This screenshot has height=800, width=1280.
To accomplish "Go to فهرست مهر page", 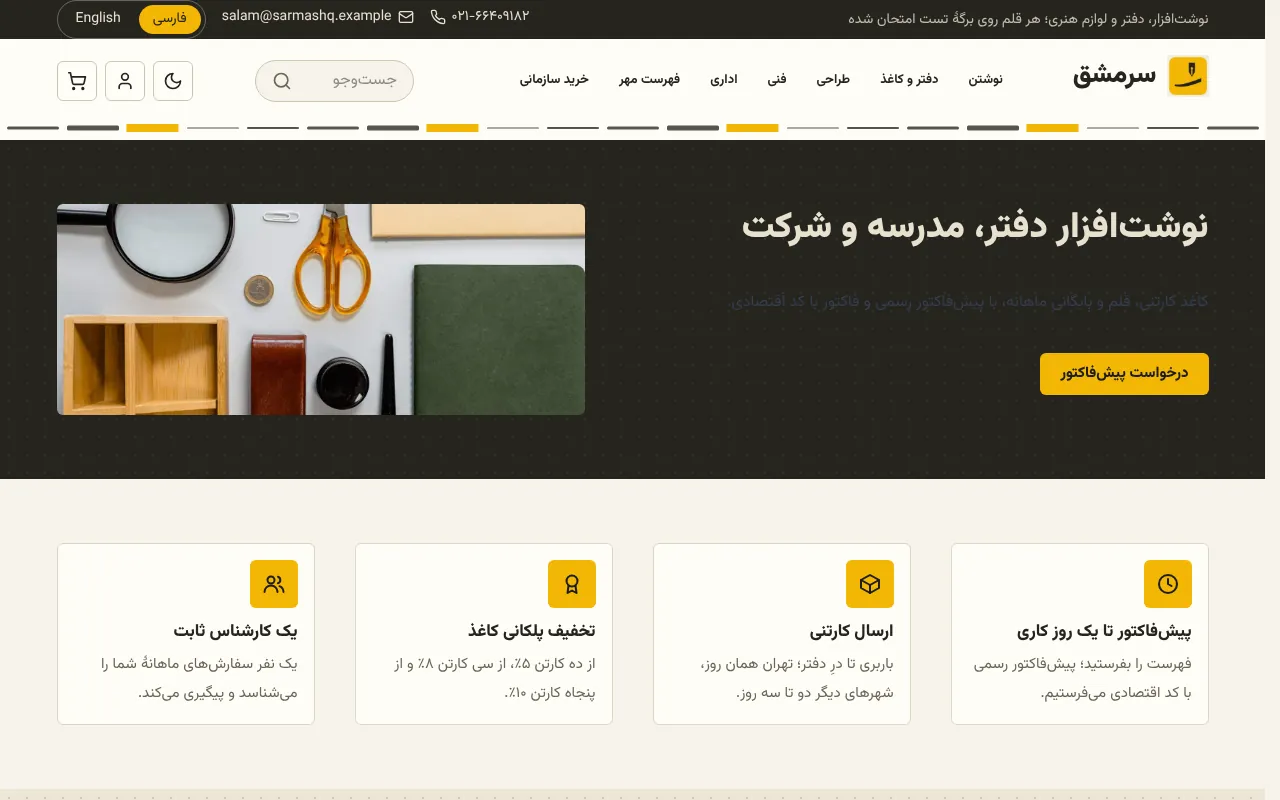I will [649, 79].
